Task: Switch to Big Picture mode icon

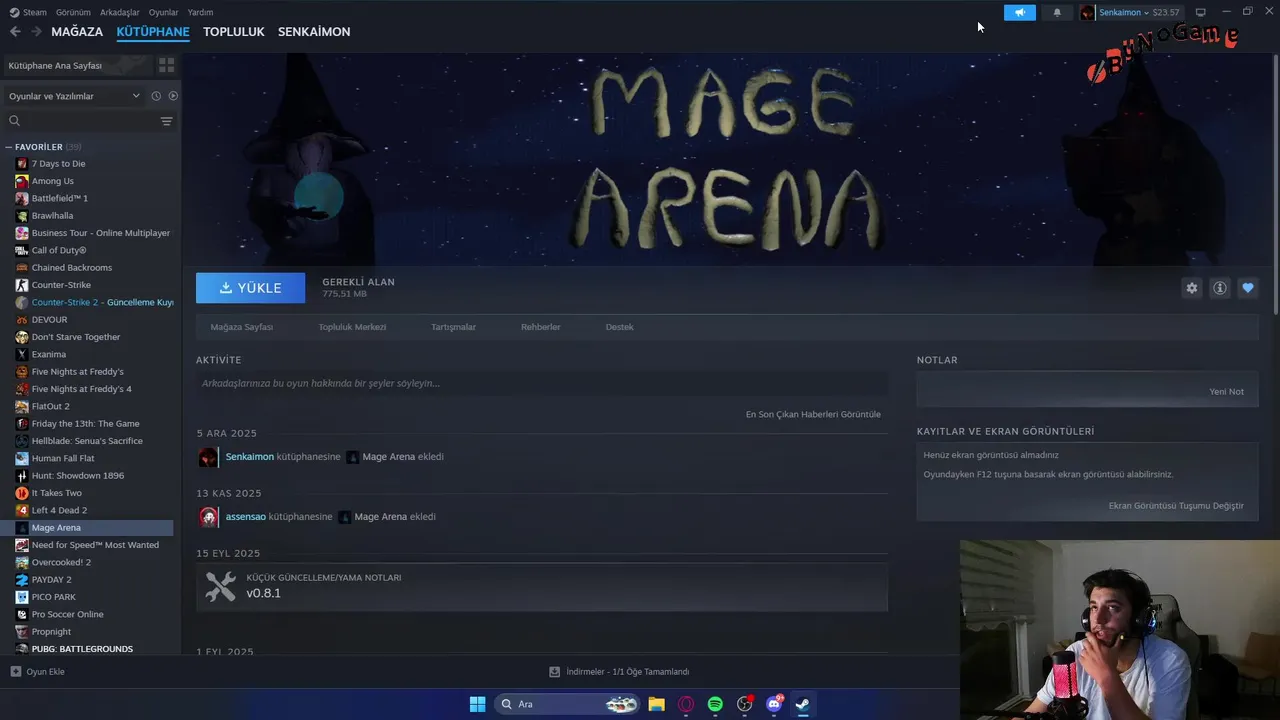Action: coord(1201,12)
